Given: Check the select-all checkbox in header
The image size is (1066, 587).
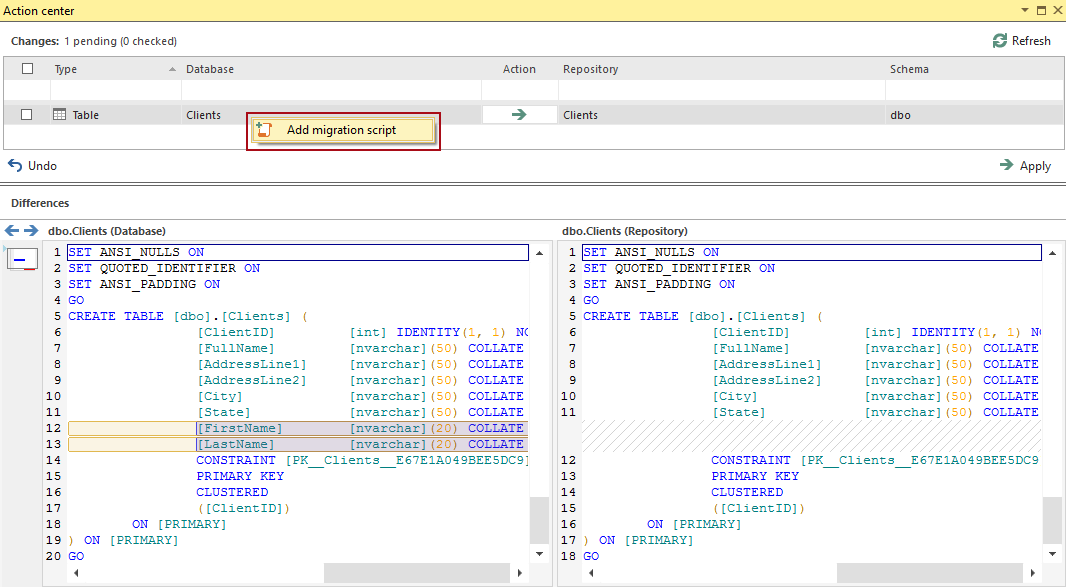Looking at the screenshot, I should 27,69.
